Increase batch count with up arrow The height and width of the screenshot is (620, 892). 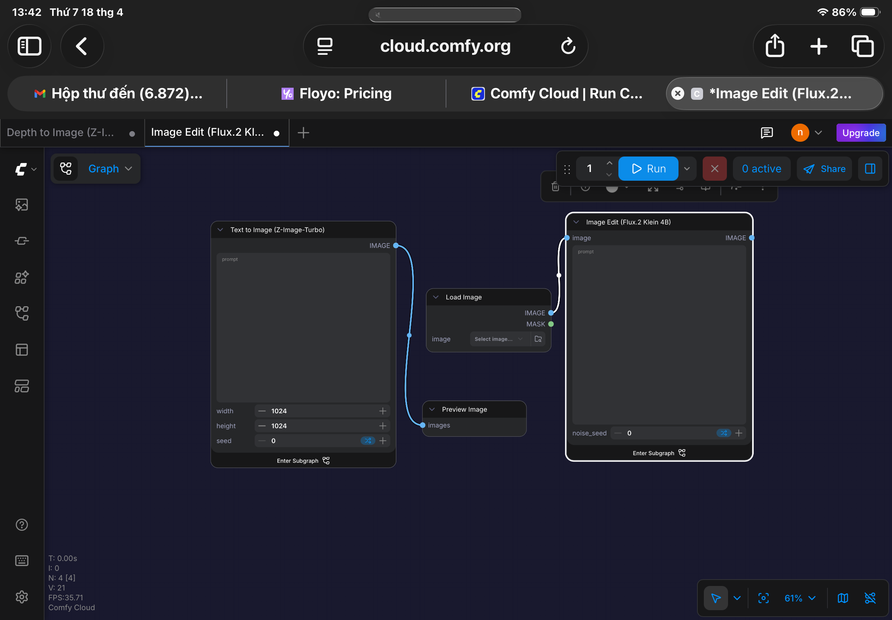click(609, 163)
